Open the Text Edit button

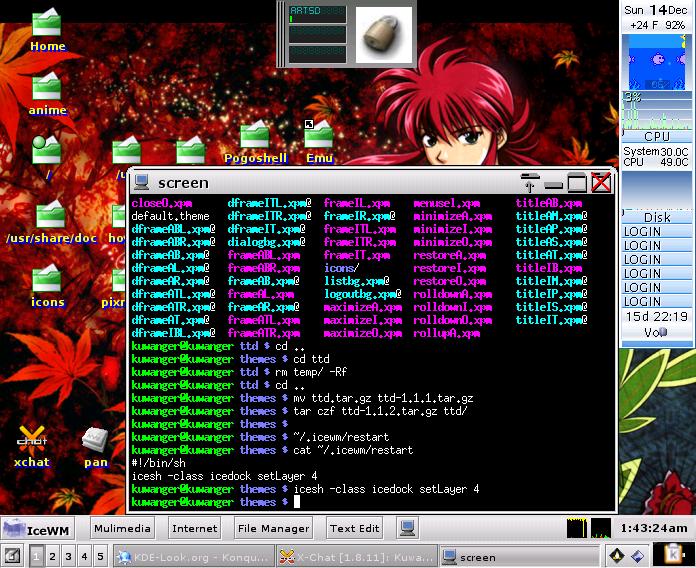pos(354,528)
